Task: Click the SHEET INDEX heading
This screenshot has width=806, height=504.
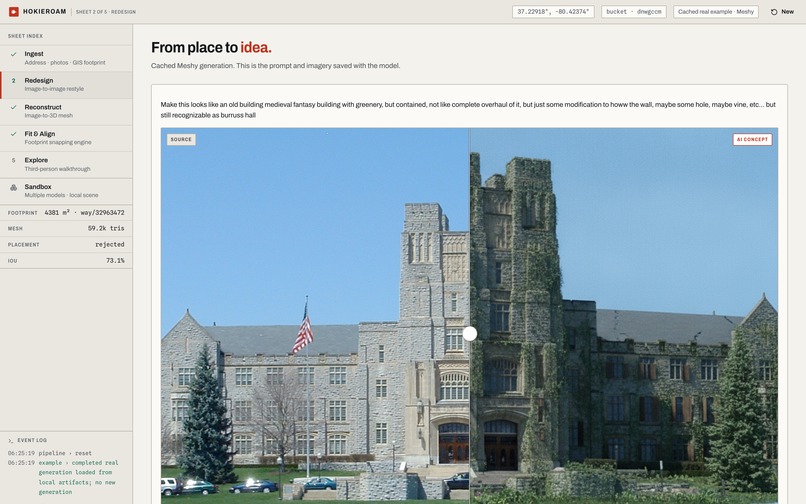Action: (x=25, y=36)
